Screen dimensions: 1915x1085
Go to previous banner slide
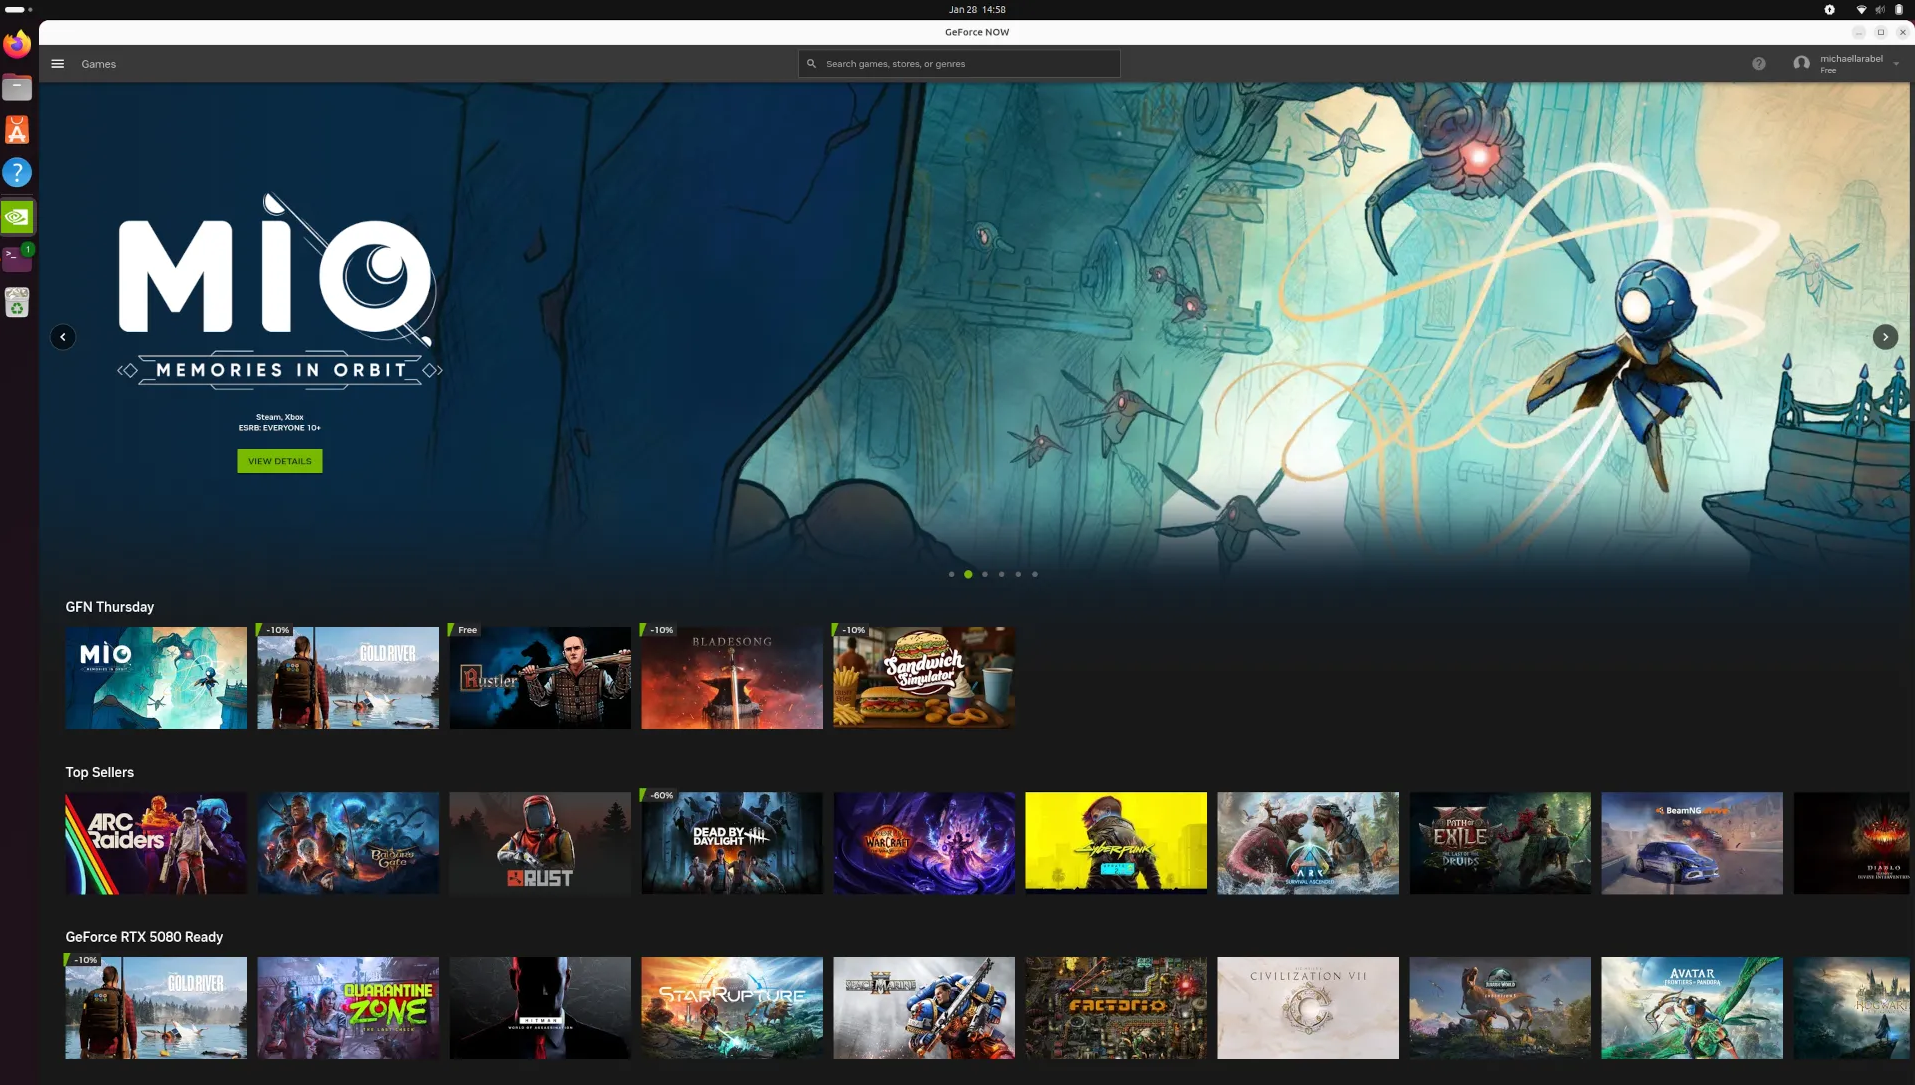click(x=63, y=337)
